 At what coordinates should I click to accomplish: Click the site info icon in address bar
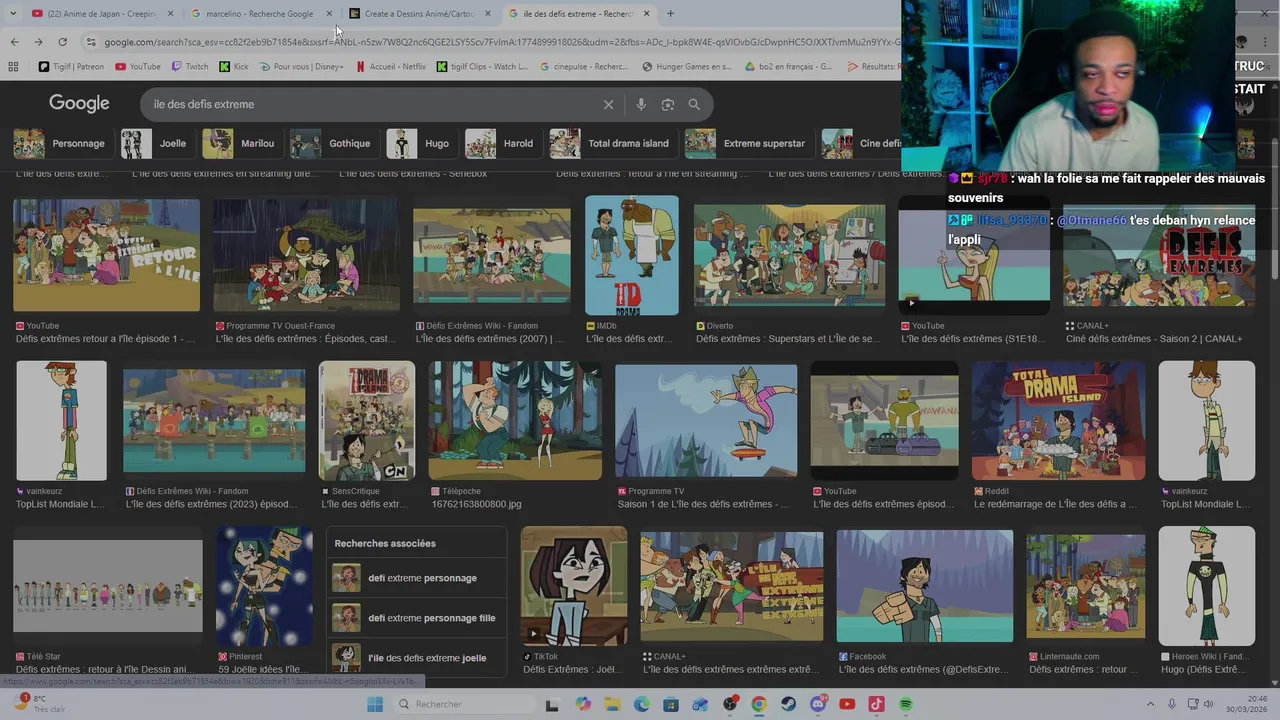point(91,42)
